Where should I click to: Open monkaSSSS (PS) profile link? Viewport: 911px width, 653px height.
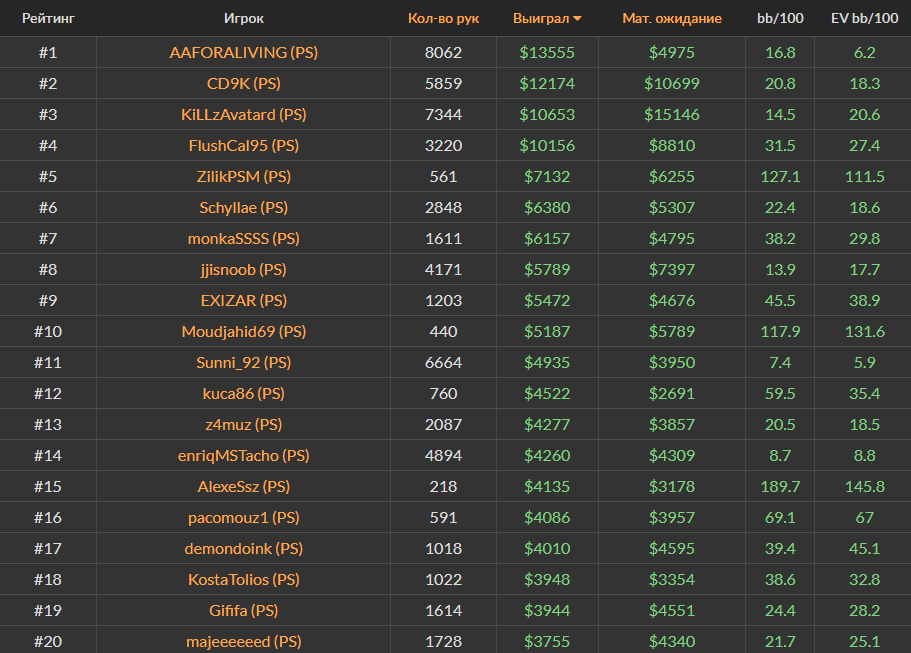pos(244,238)
